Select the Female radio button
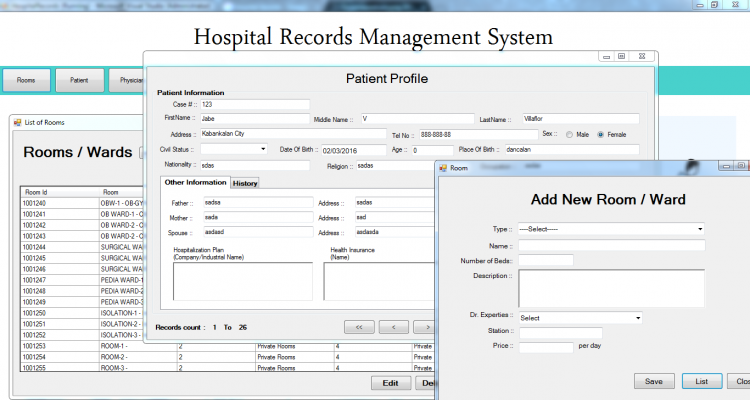 (601, 135)
